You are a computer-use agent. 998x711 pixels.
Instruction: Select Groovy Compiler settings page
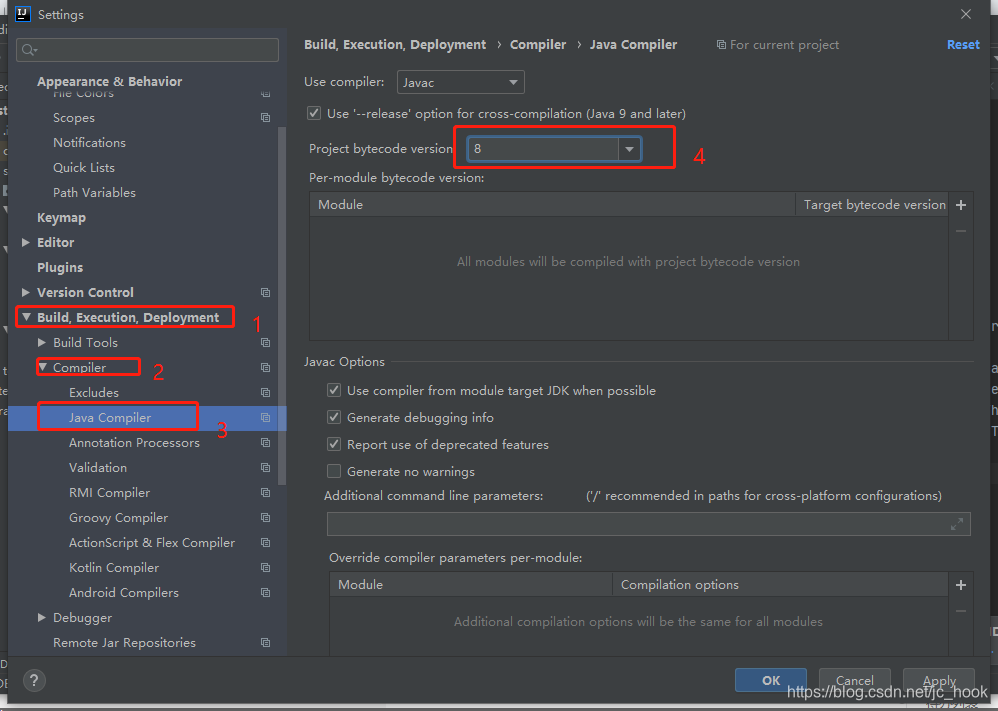coord(118,517)
